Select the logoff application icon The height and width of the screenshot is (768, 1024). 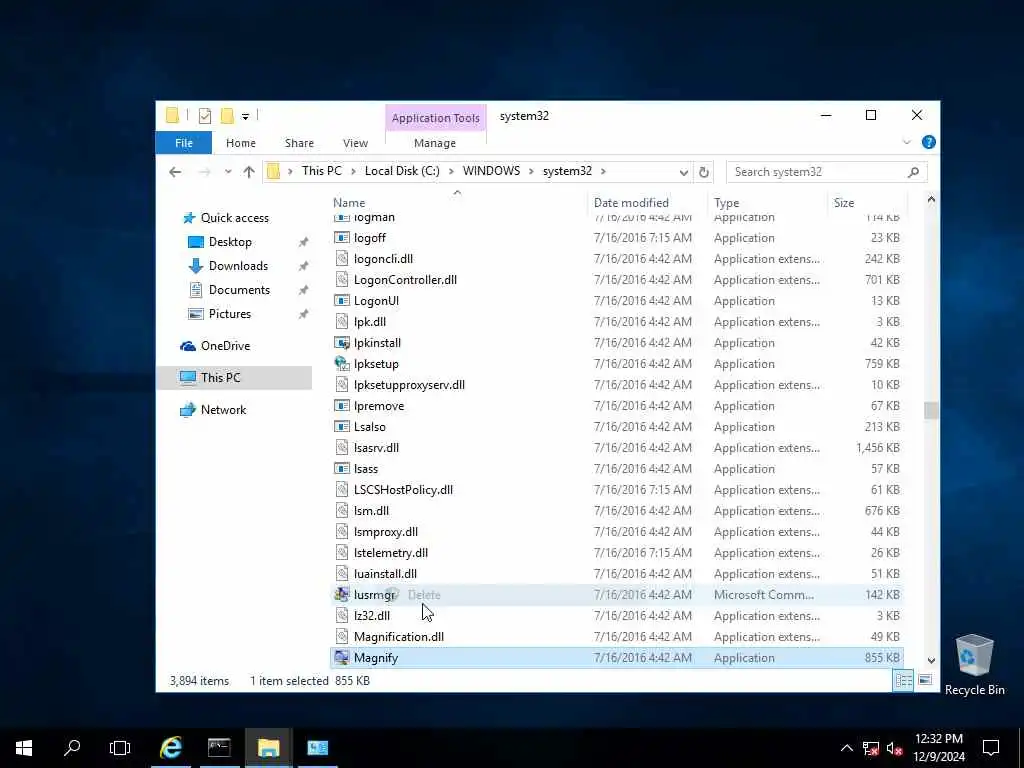342,238
